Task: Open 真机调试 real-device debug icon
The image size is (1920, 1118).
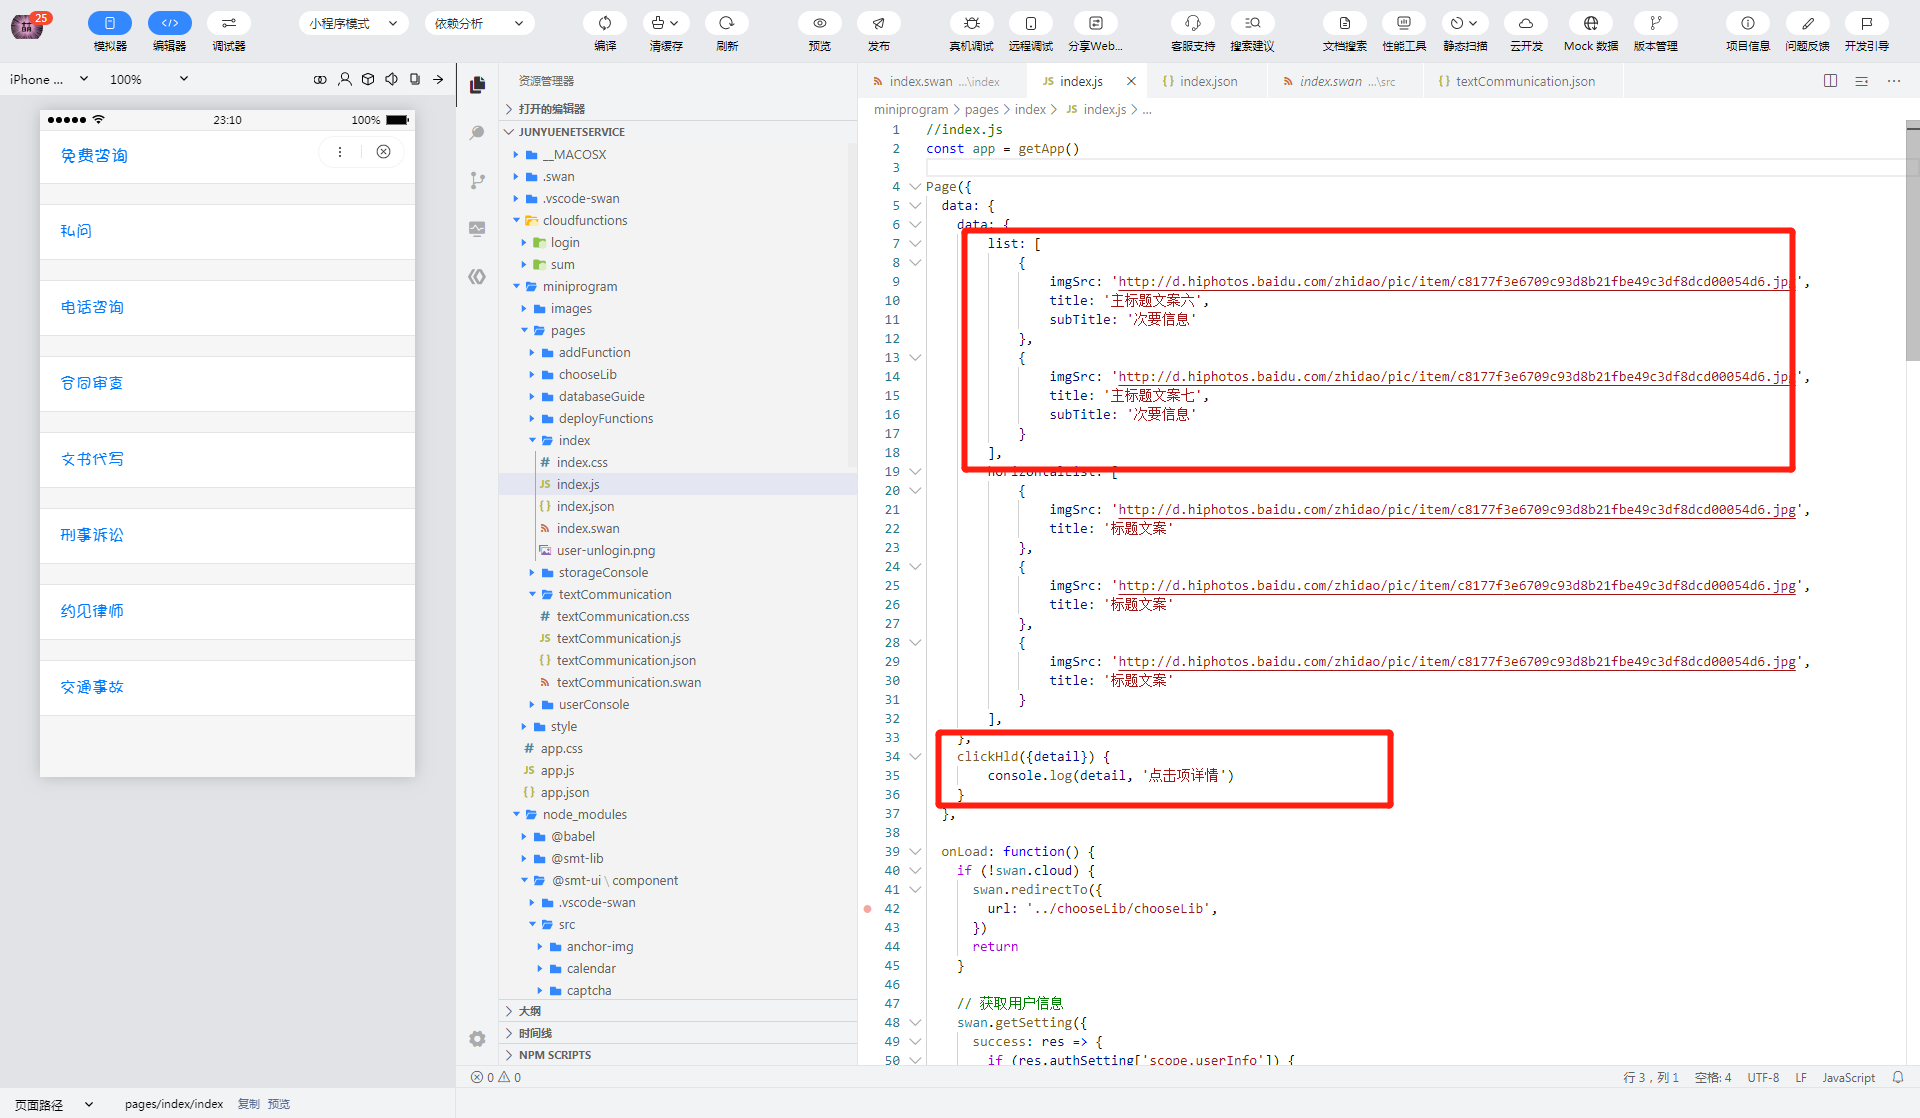Action: [x=971, y=23]
